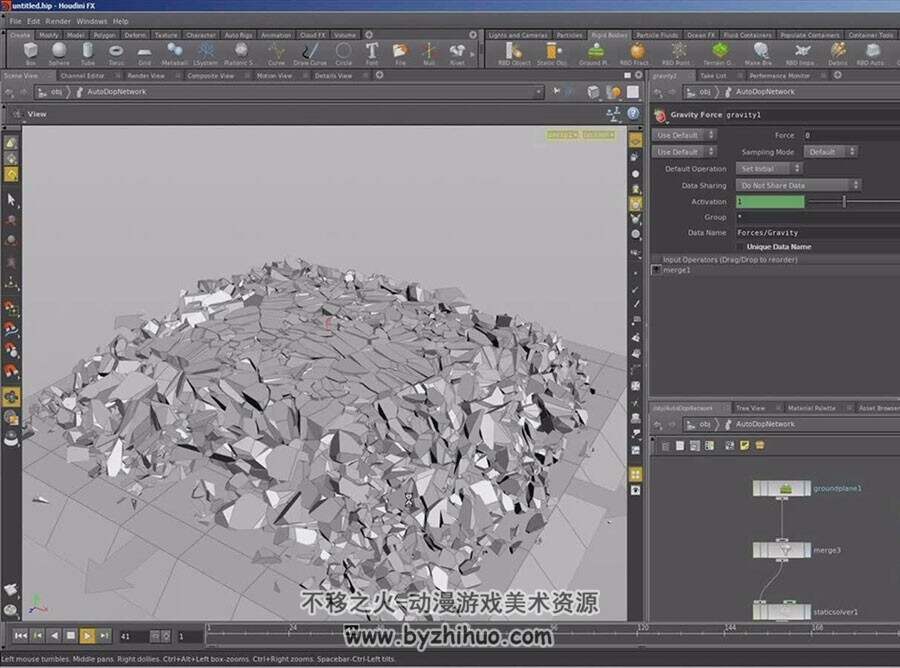Click the Terrain Object shelf tool
The height and width of the screenshot is (668, 900).
pyautogui.click(x=719, y=54)
